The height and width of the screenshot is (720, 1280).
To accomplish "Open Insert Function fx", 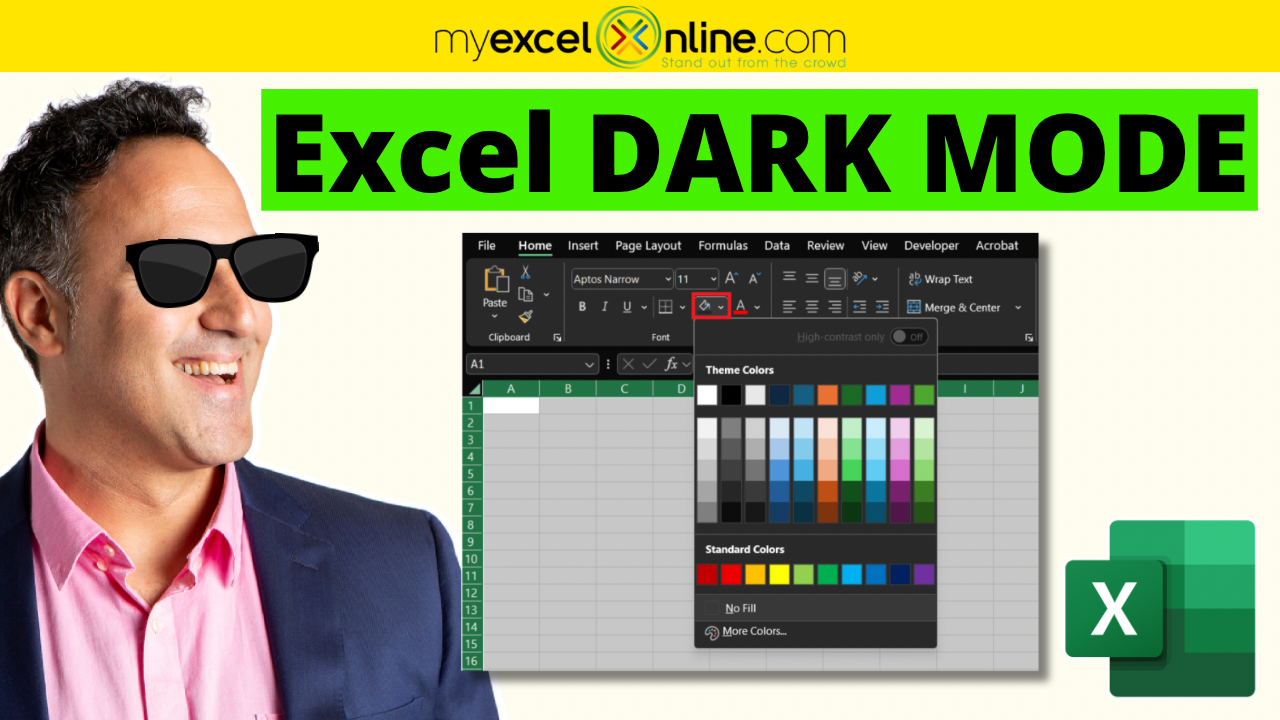I will click(x=672, y=364).
